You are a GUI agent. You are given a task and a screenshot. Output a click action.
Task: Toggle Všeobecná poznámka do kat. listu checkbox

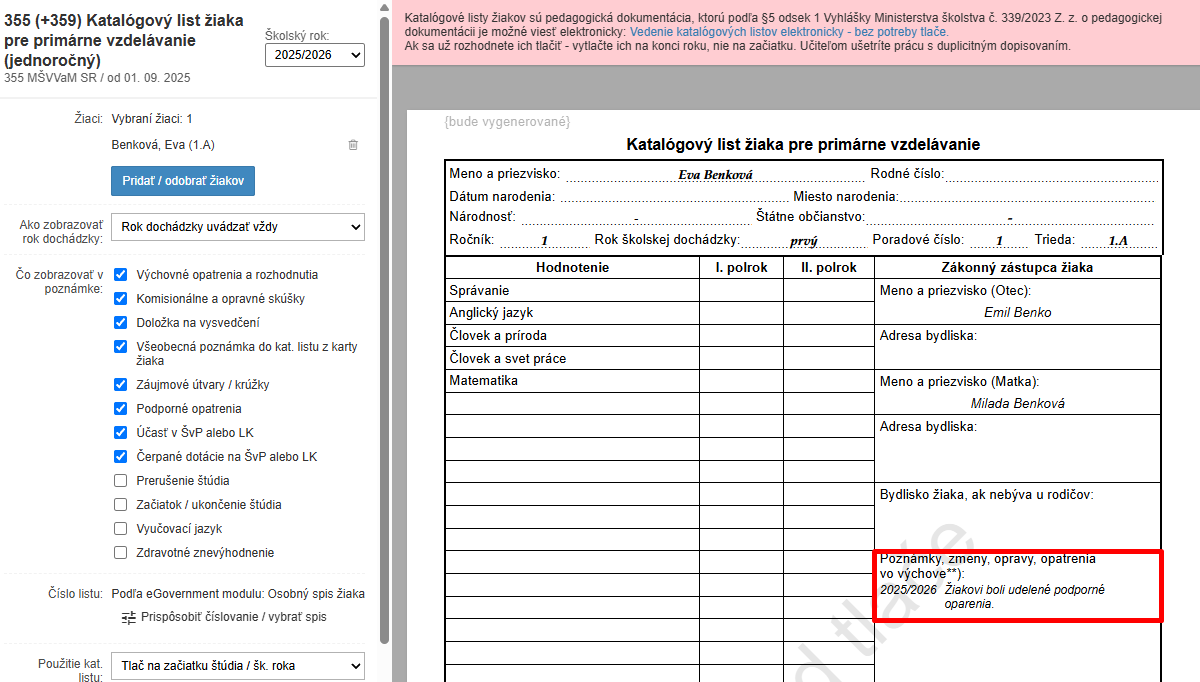coord(120,346)
